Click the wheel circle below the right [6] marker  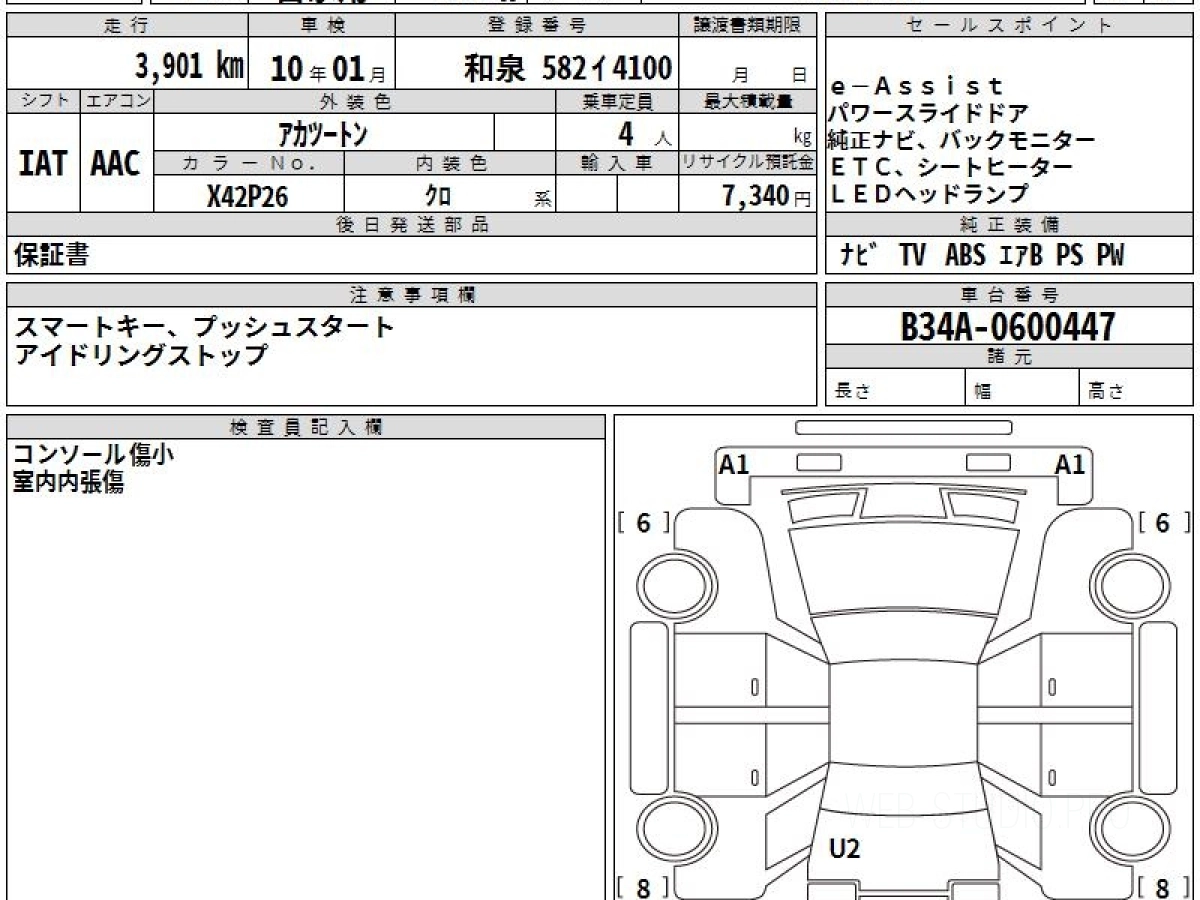(x=1126, y=581)
